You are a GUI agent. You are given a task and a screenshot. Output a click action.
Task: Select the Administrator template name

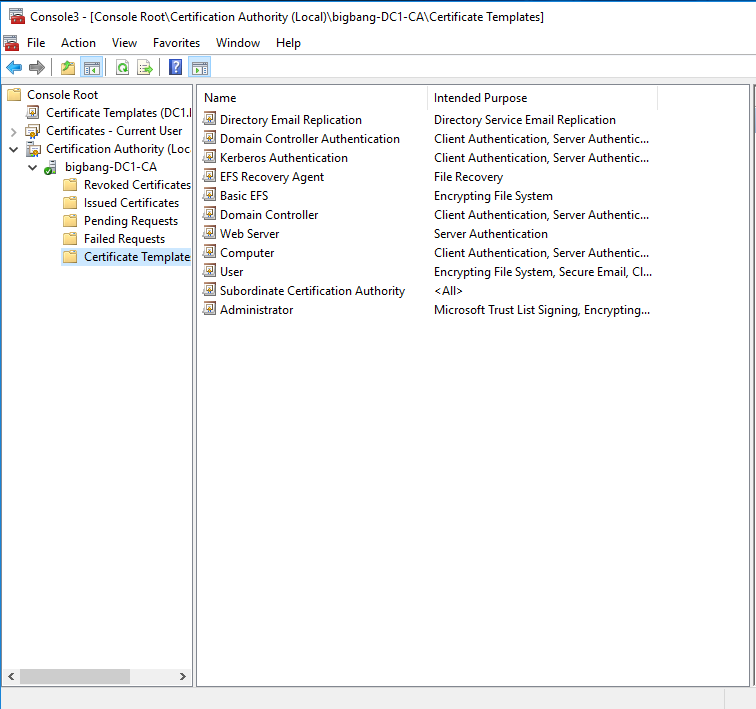[x=256, y=310]
